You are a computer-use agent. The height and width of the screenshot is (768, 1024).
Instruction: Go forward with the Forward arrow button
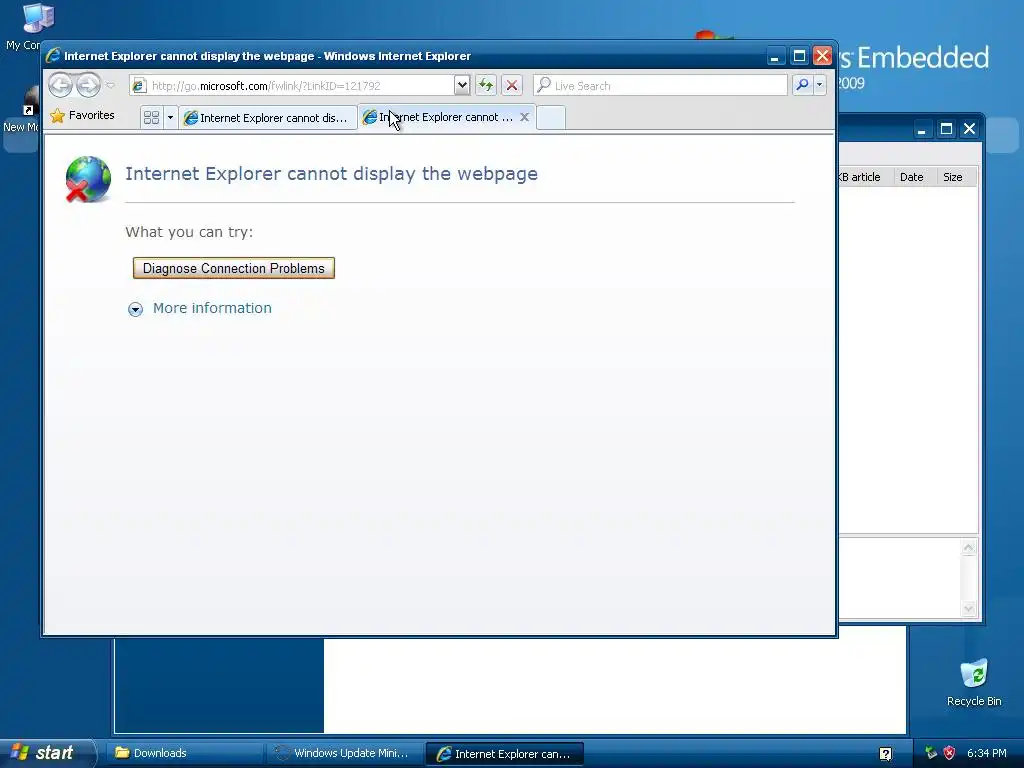88,85
